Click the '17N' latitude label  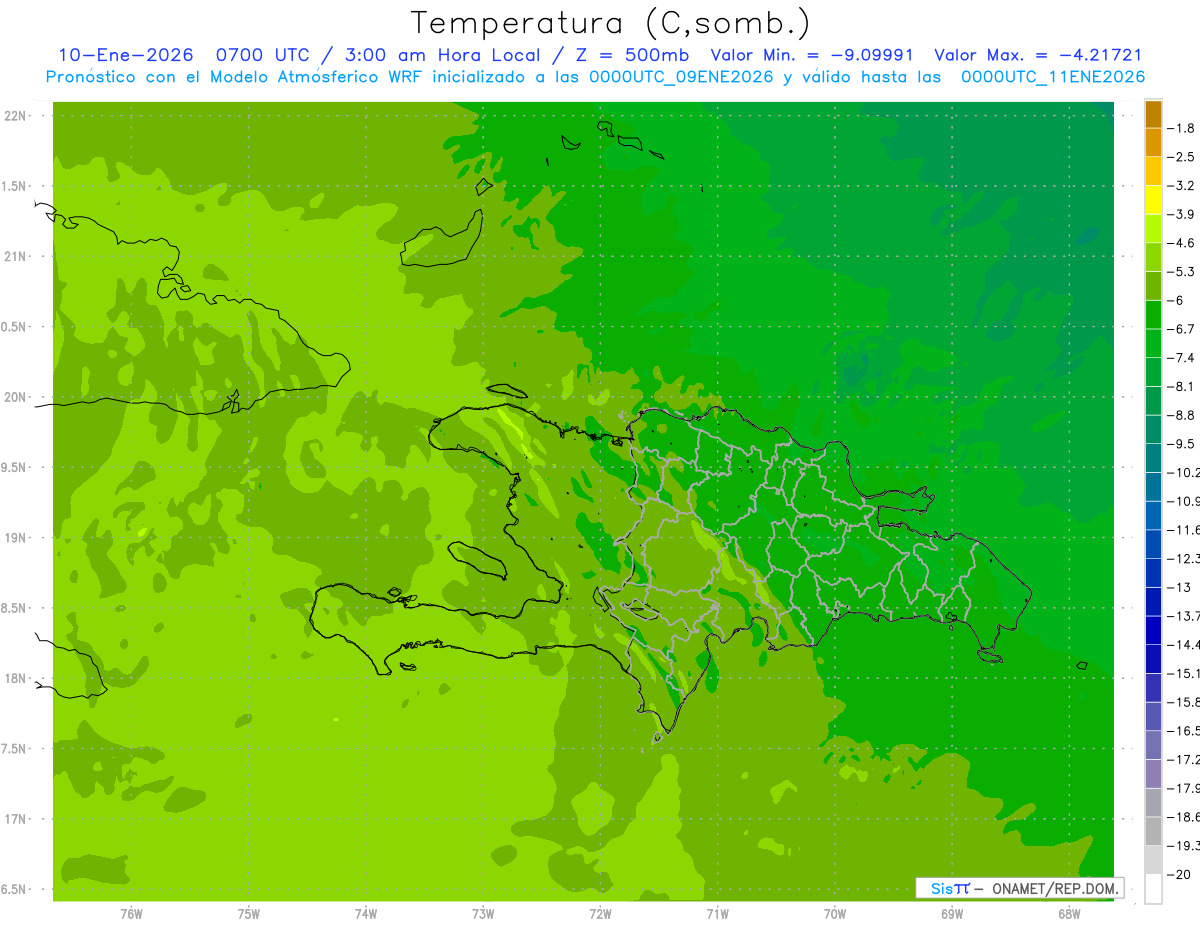point(14,819)
